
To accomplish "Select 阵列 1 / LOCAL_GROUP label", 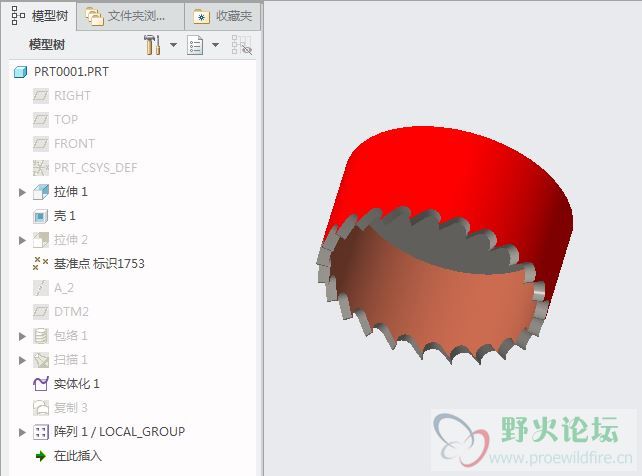I will 120,432.
